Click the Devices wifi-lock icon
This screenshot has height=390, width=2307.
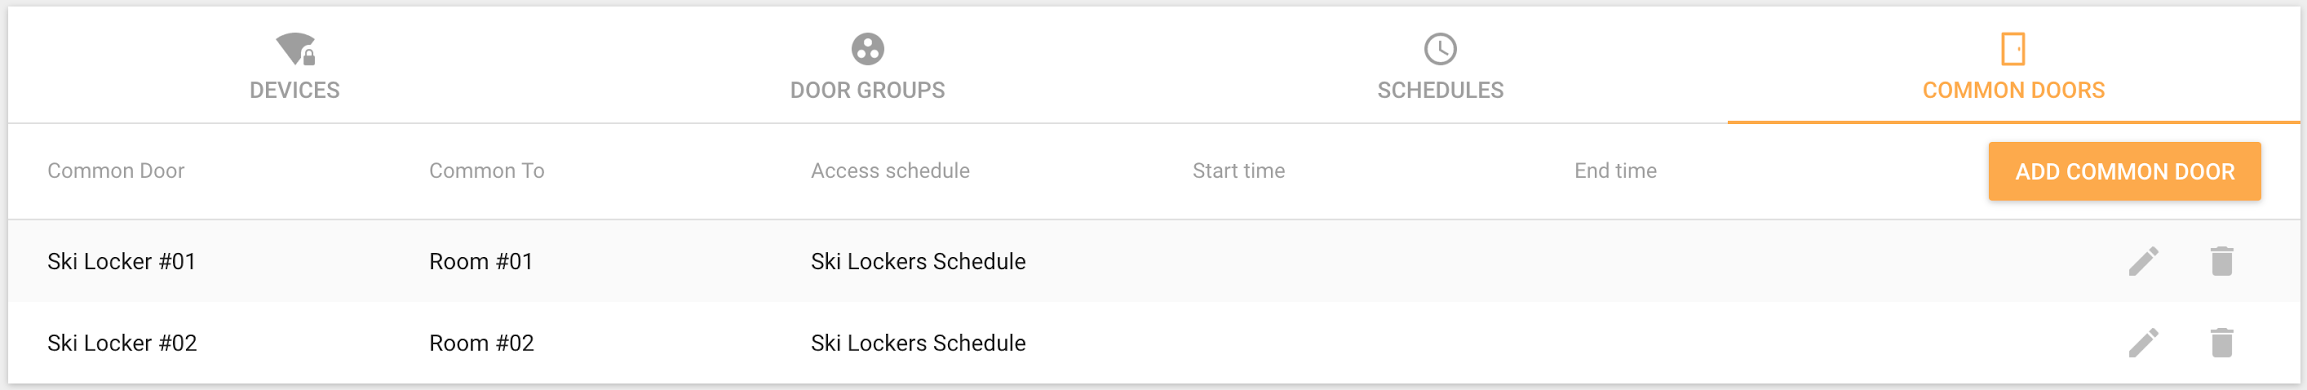tap(295, 48)
